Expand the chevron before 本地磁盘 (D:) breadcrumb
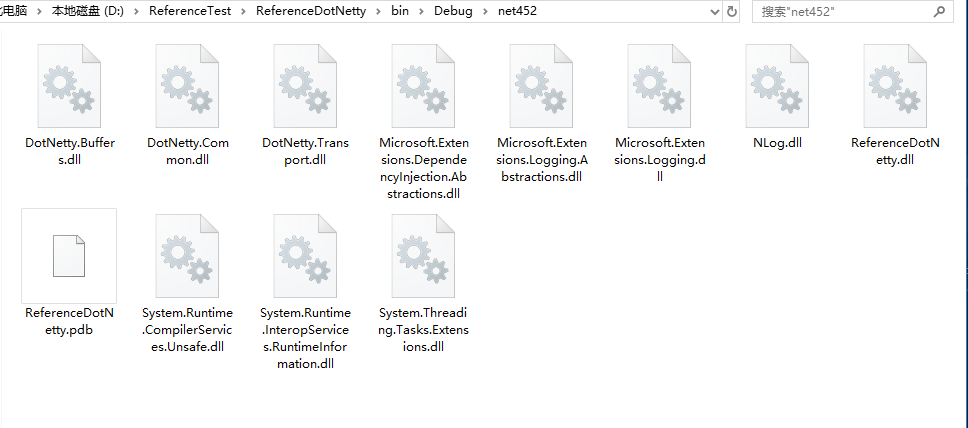The width and height of the screenshot is (968, 428). [40, 11]
